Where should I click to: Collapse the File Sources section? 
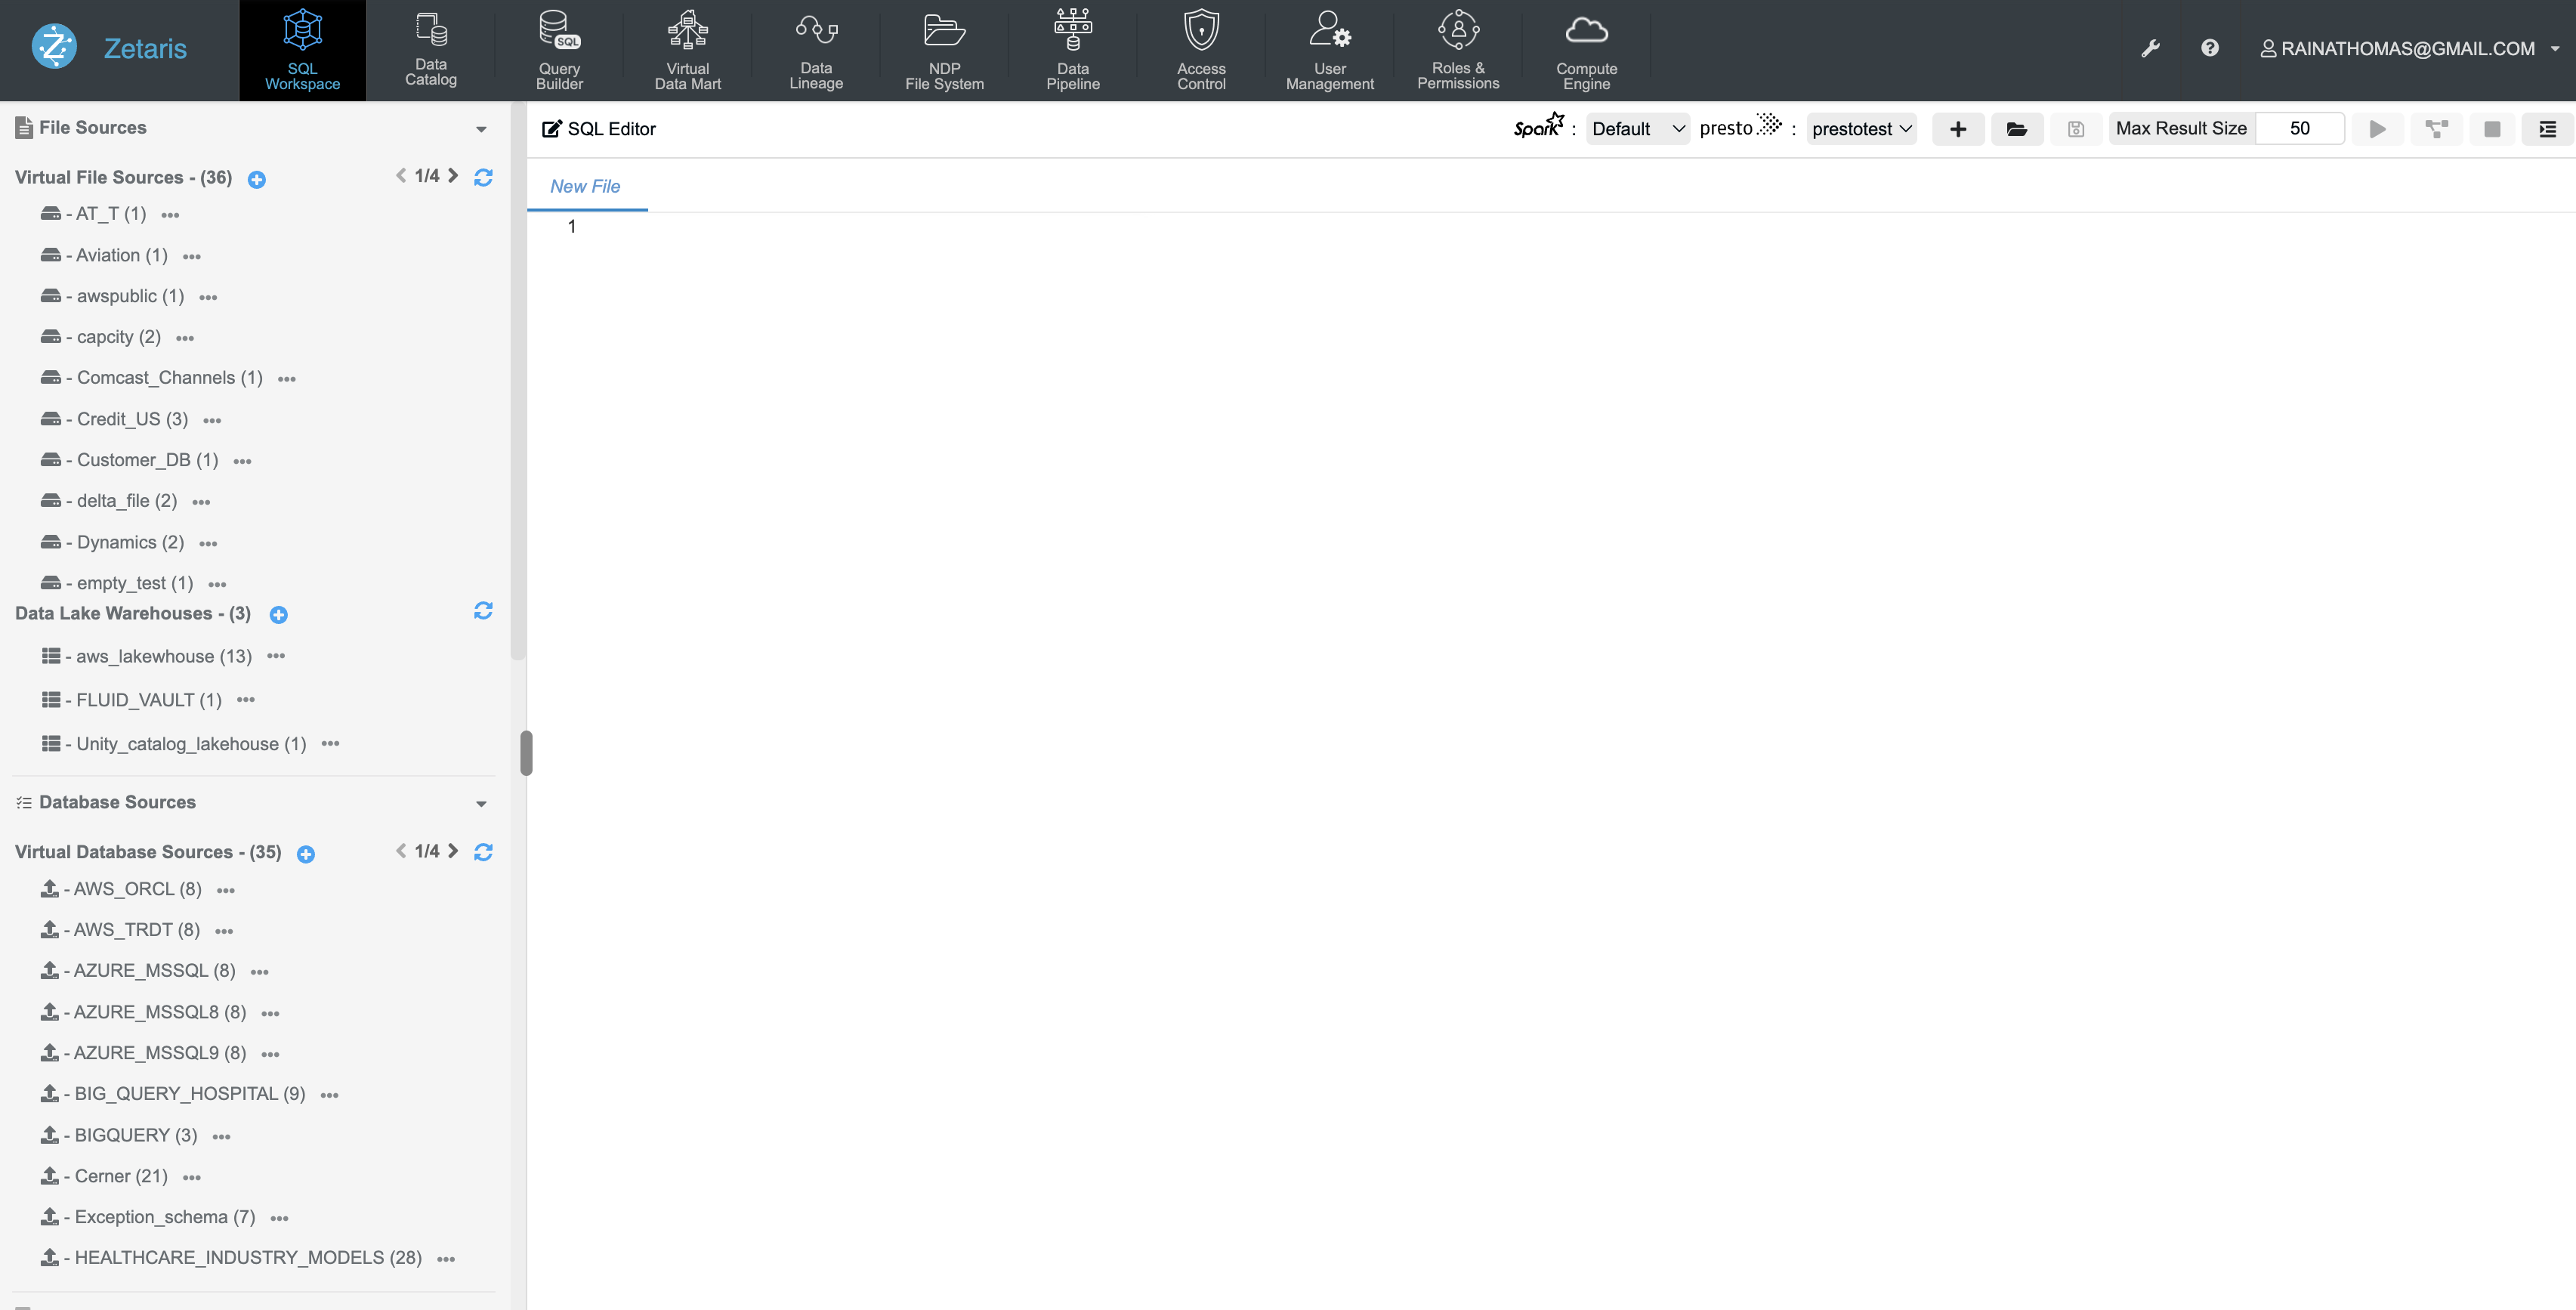481,129
